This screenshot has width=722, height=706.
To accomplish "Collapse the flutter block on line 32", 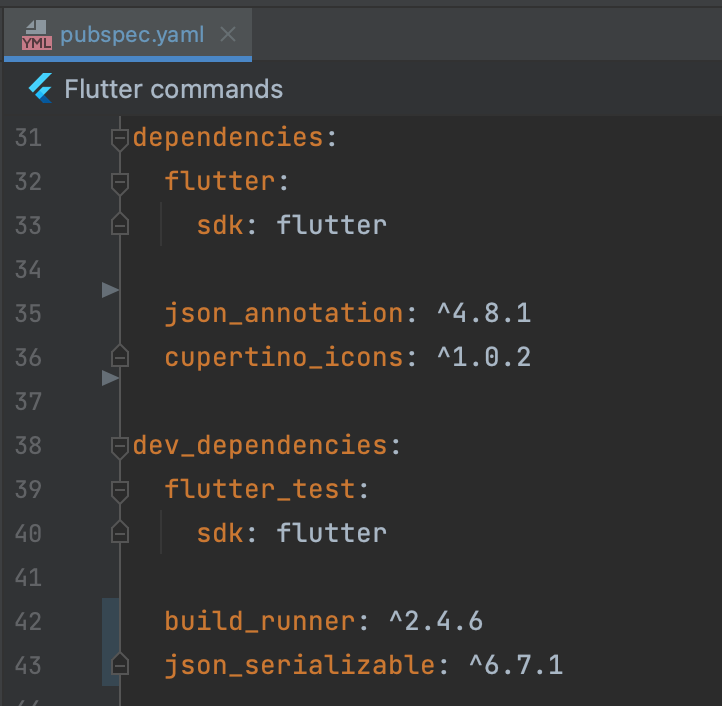I will pos(120,183).
